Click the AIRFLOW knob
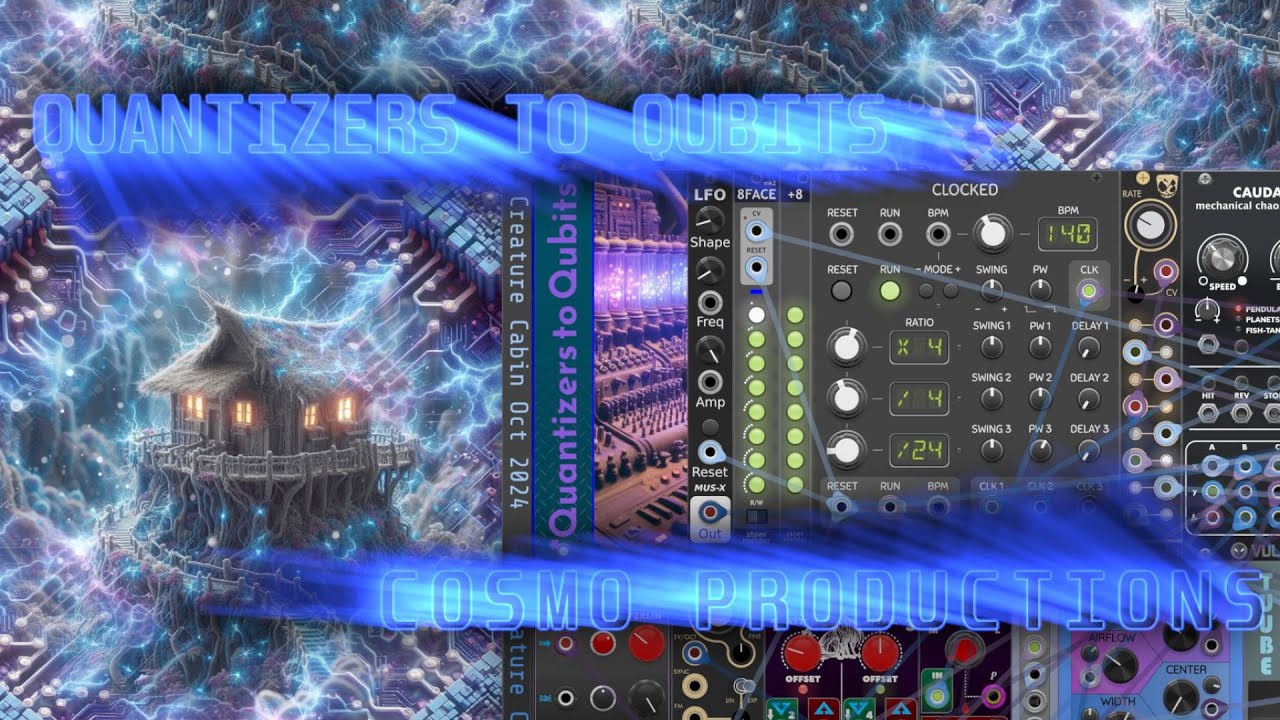The height and width of the screenshot is (720, 1280). tap(1120, 665)
